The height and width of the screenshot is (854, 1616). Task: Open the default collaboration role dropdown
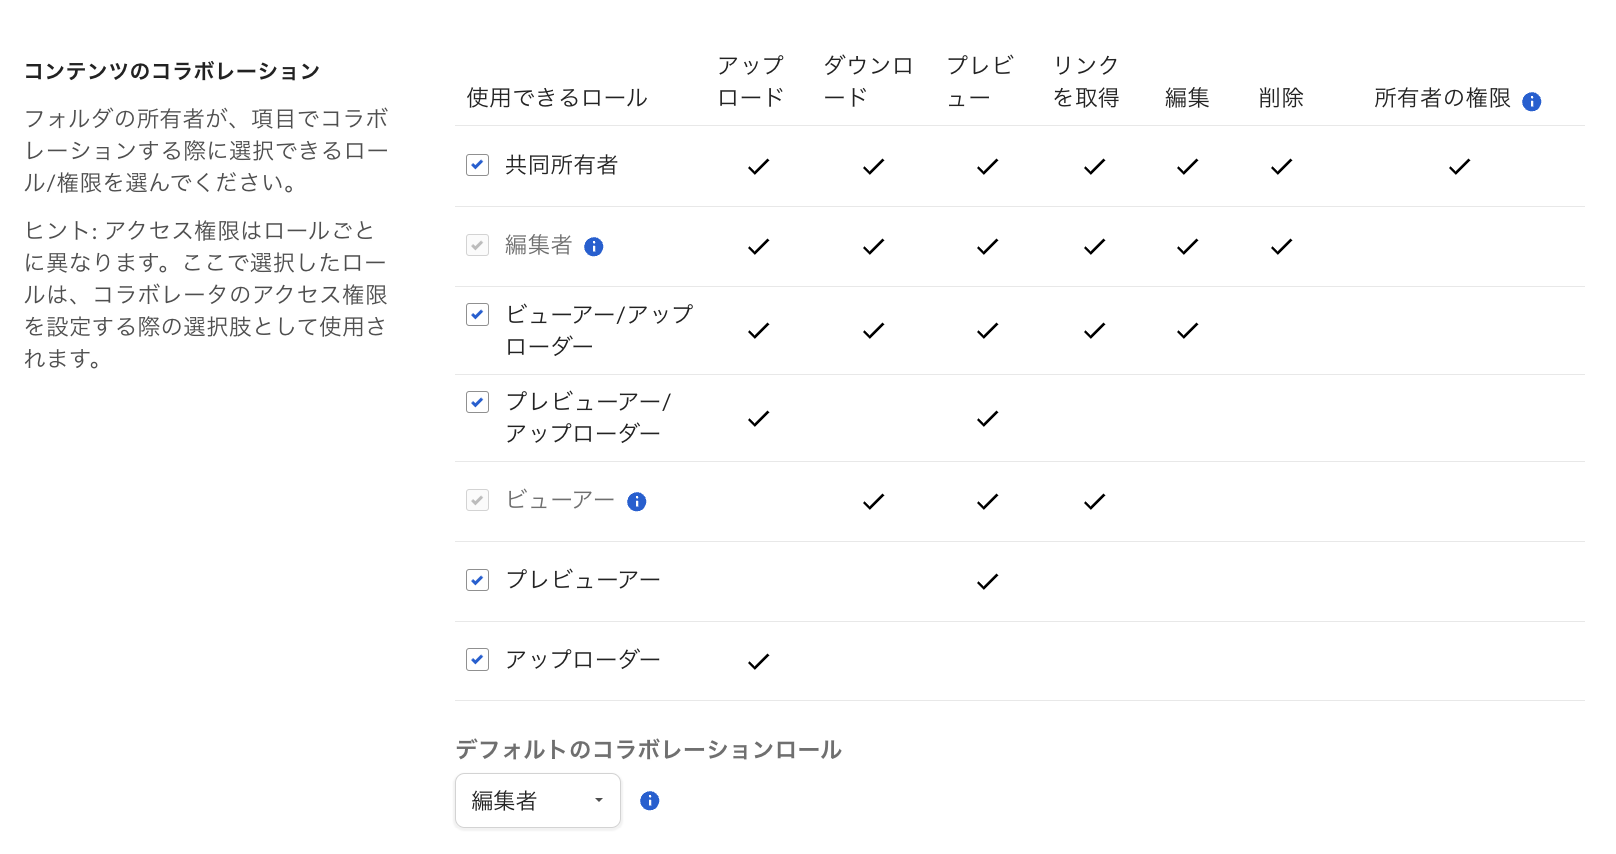(538, 801)
